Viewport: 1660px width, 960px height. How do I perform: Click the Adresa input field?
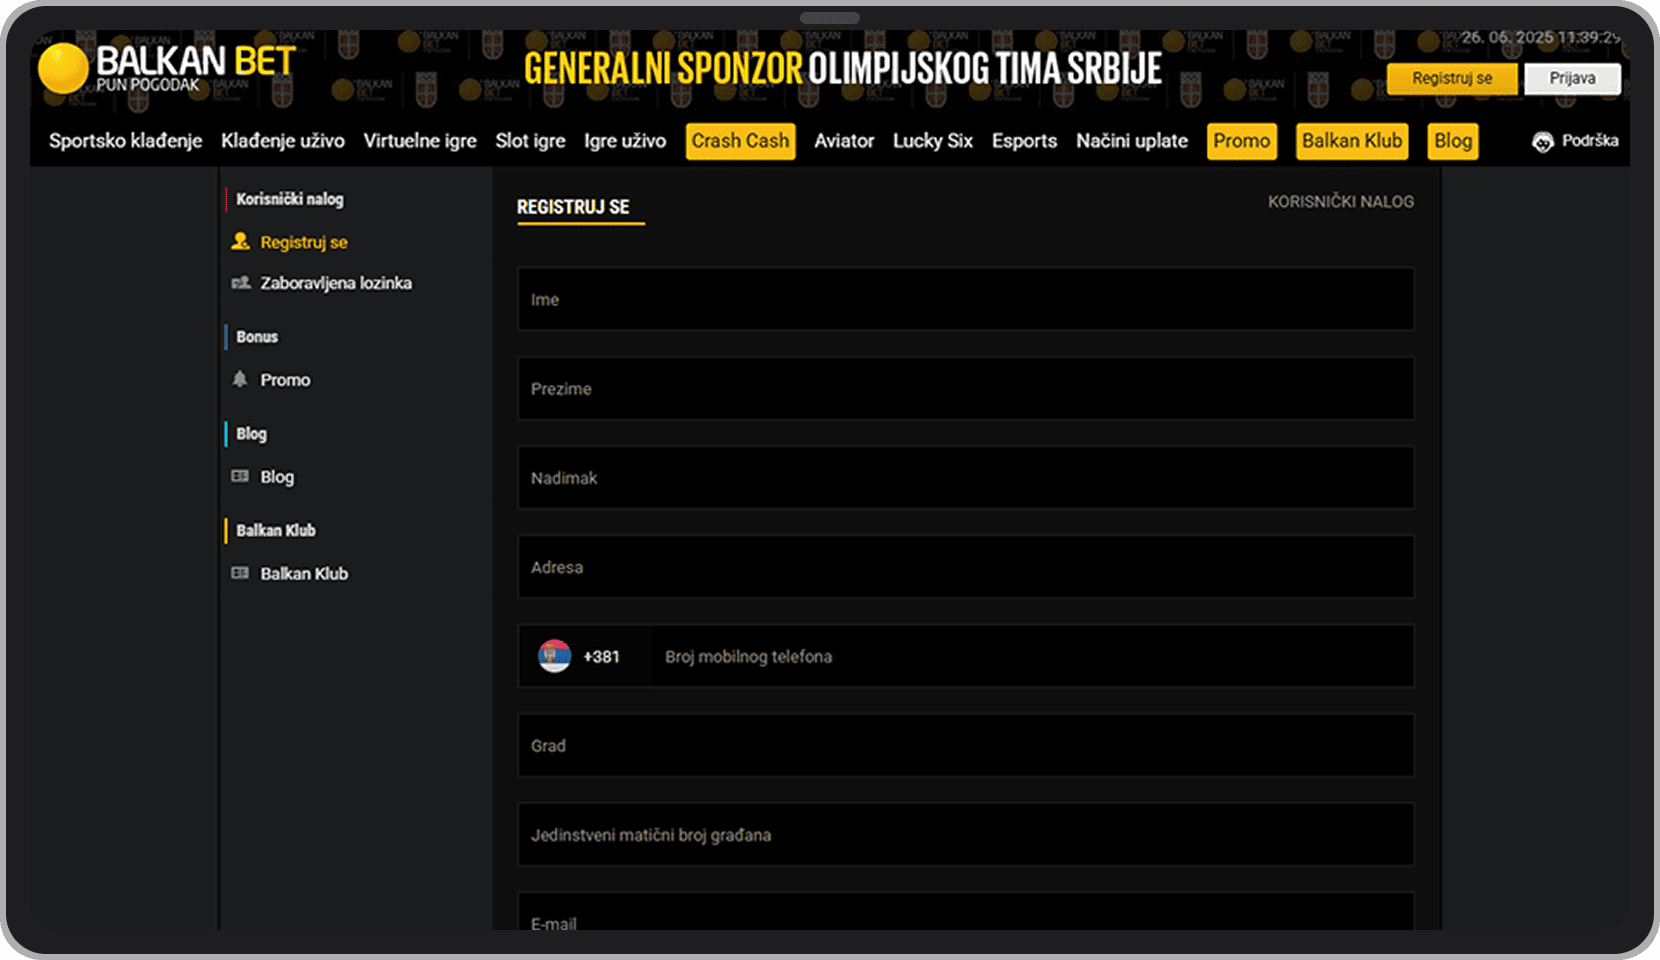tap(966, 567)
